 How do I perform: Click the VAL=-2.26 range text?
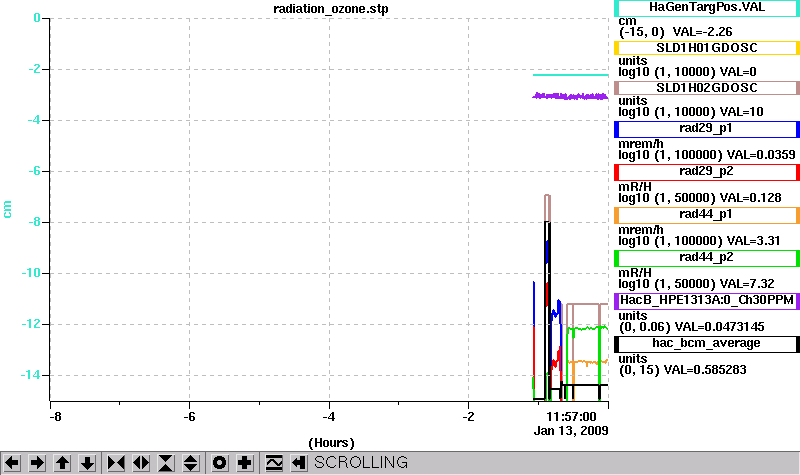703,32
